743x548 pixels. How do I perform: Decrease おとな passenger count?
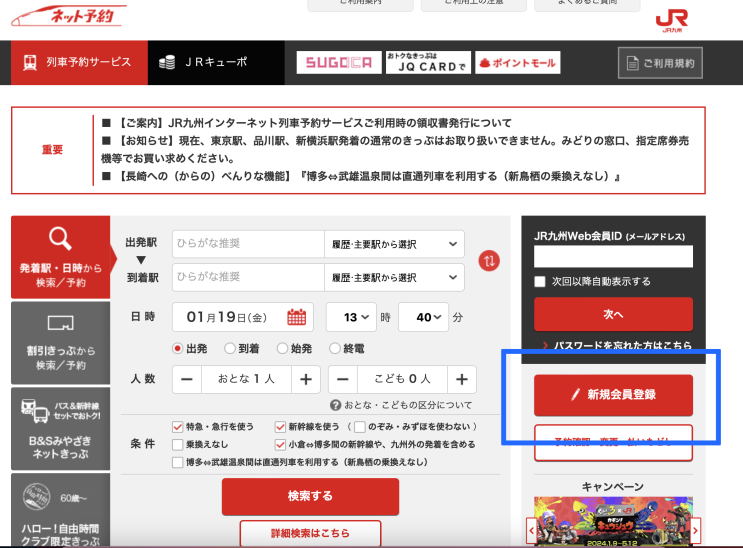[187, 379]
